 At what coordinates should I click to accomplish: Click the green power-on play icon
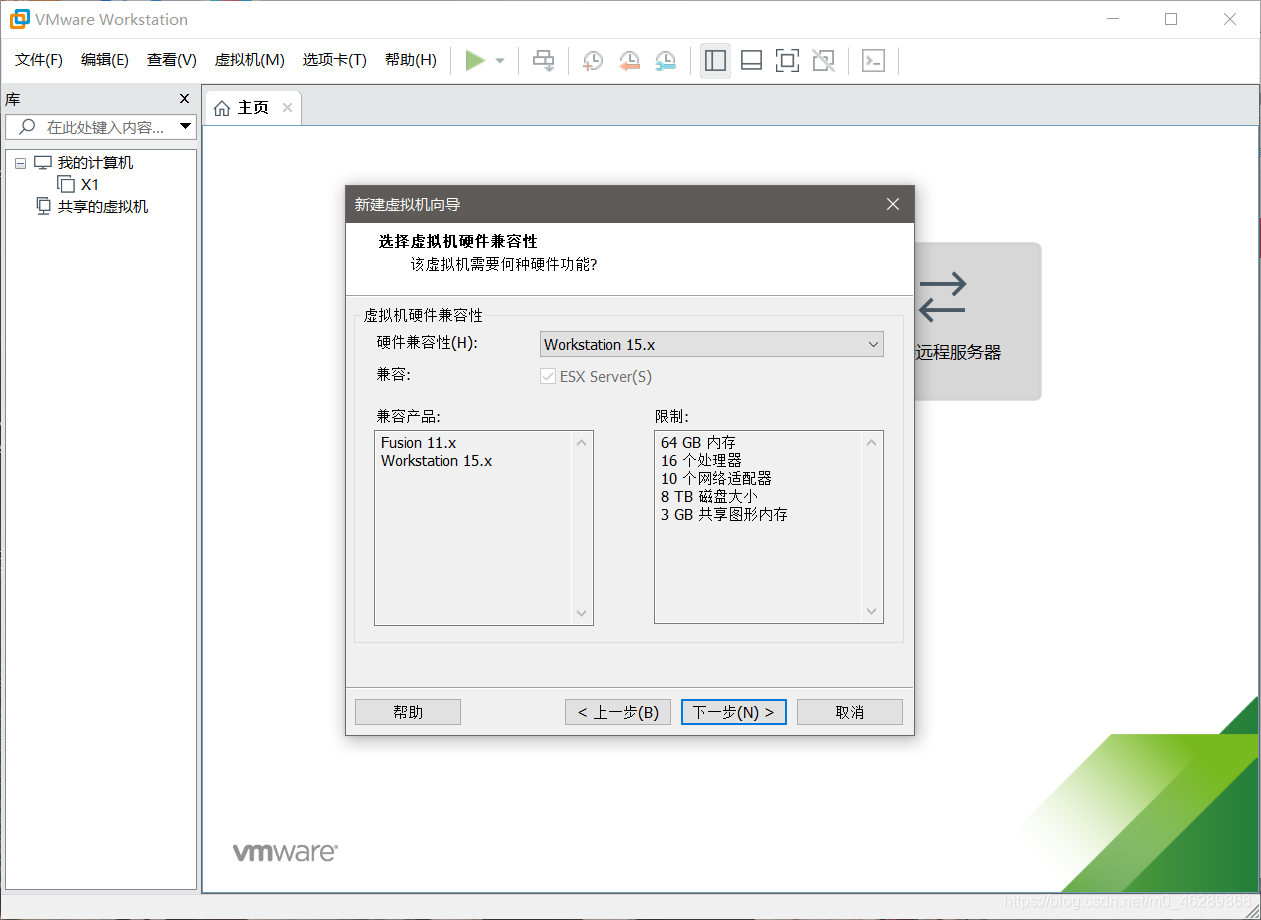tap(475, 61)
